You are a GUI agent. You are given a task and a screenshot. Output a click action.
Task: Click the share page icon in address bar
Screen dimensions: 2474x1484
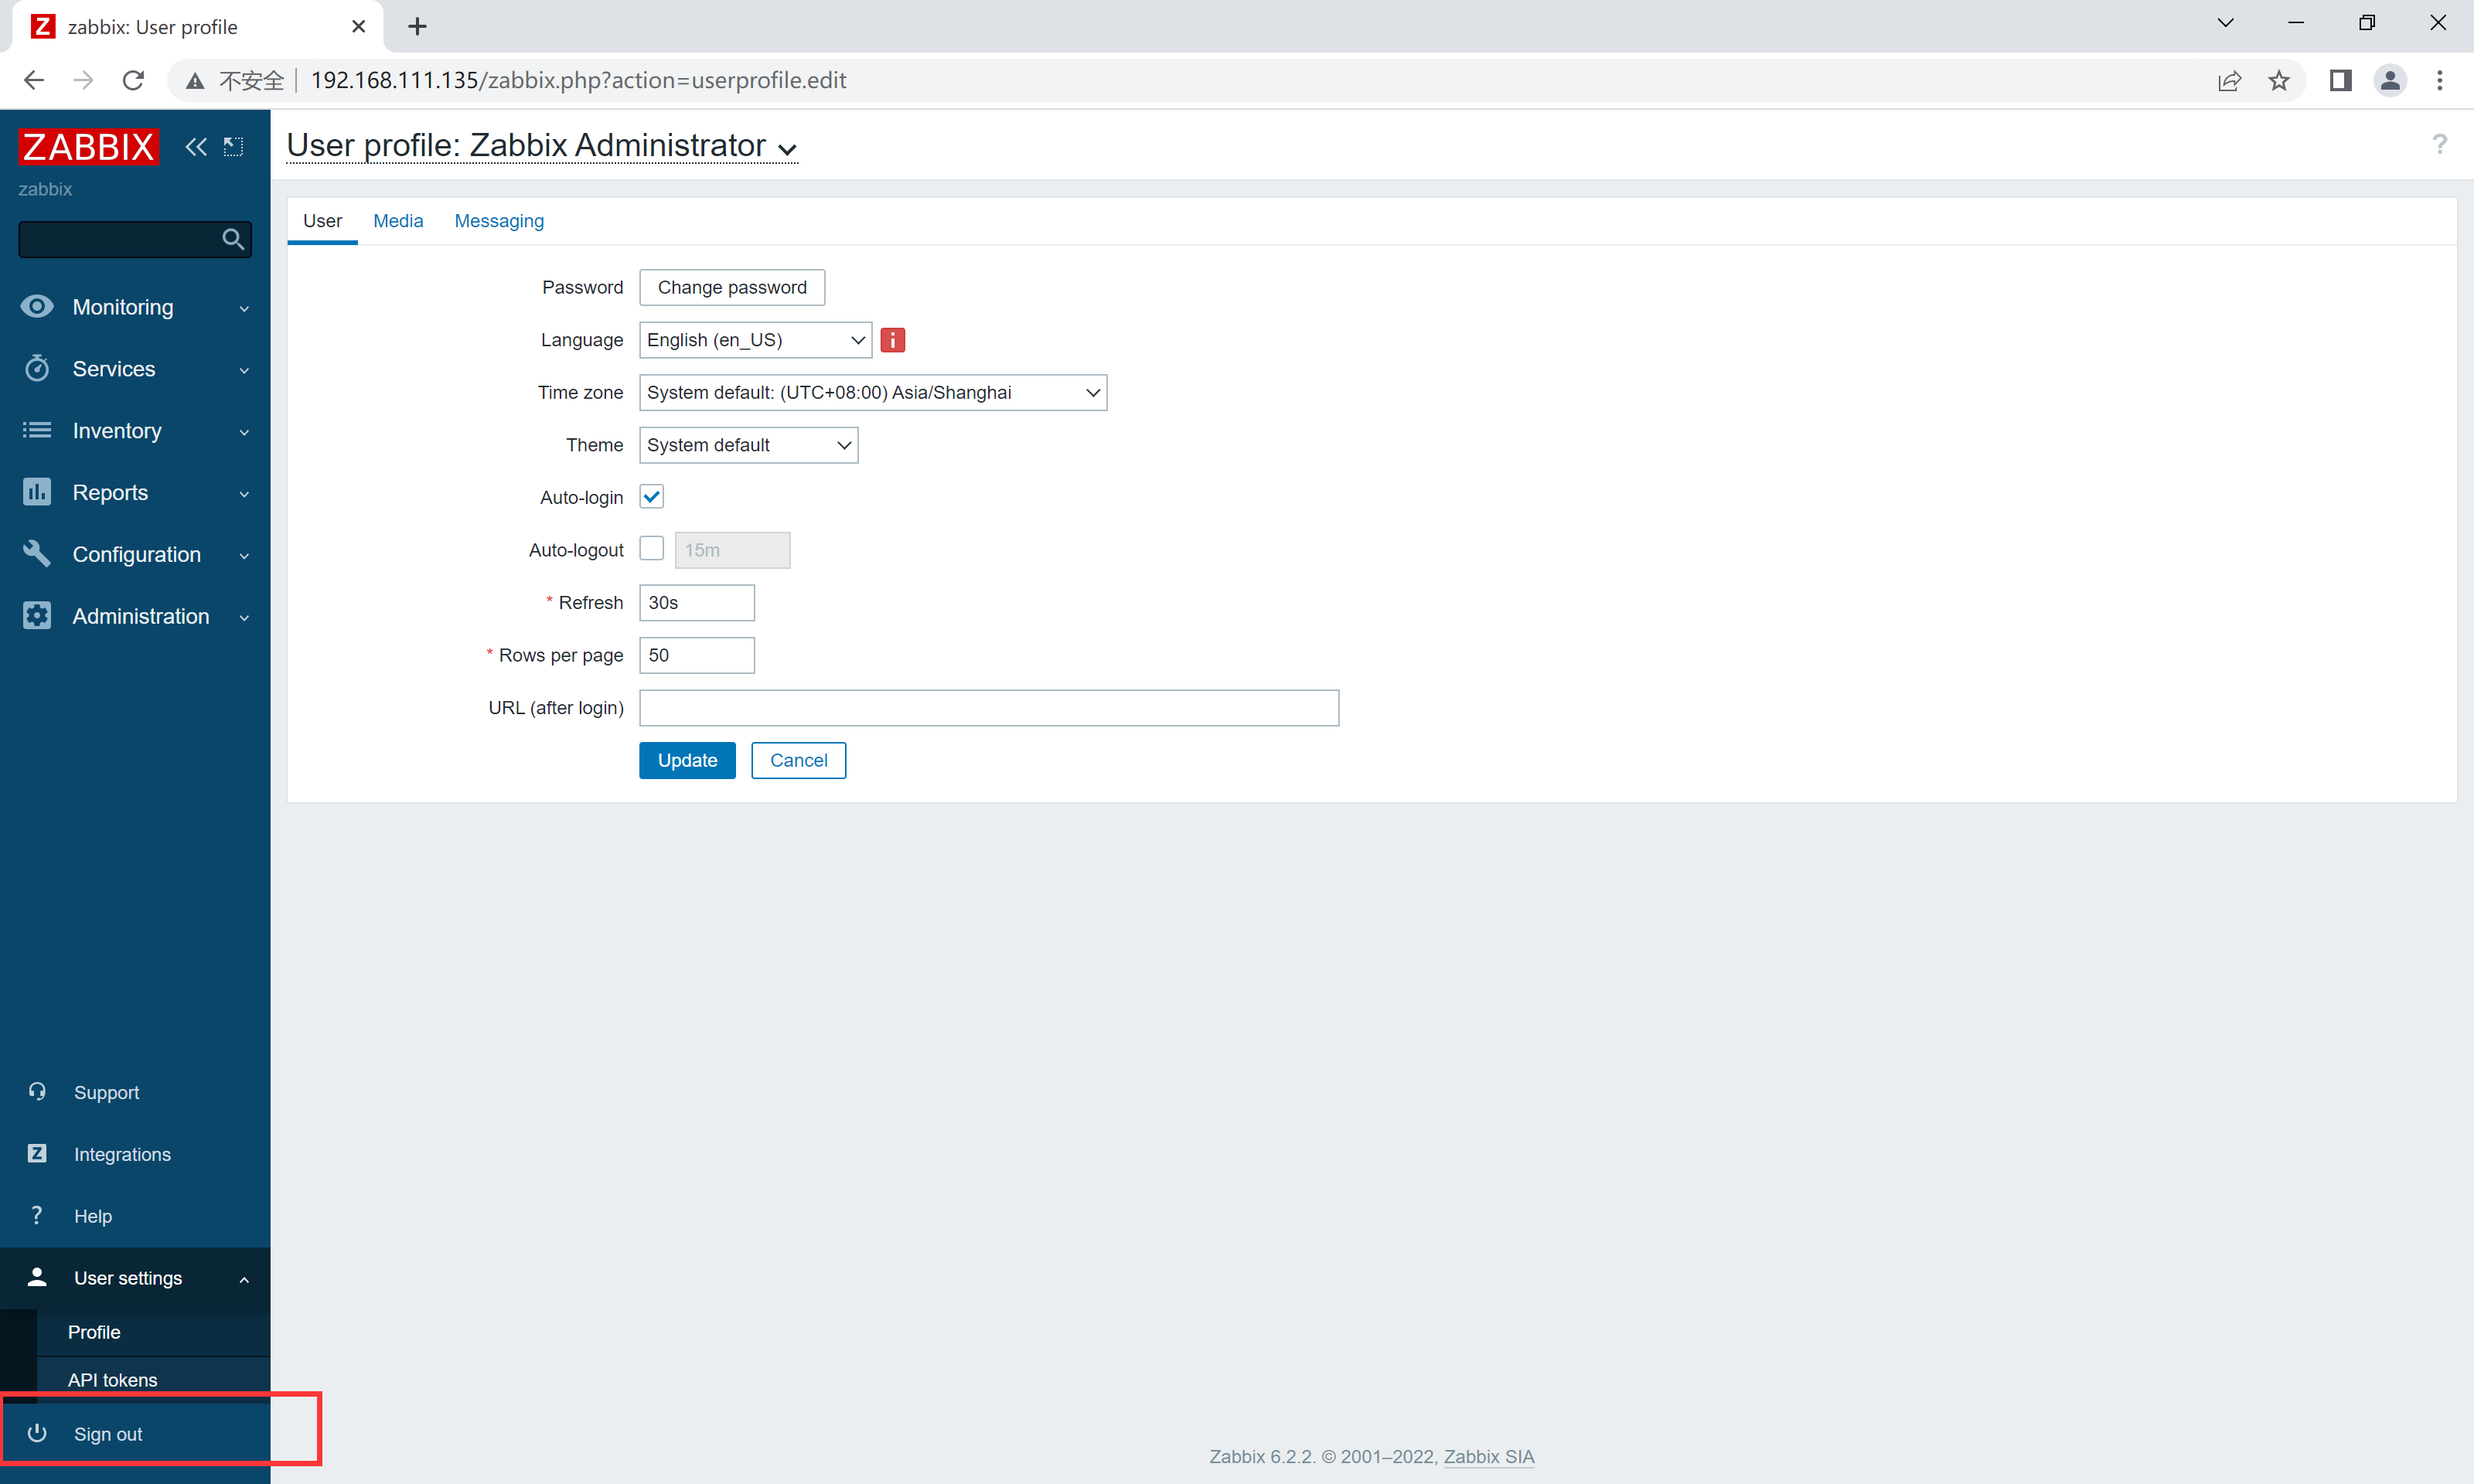(2229, 80)
